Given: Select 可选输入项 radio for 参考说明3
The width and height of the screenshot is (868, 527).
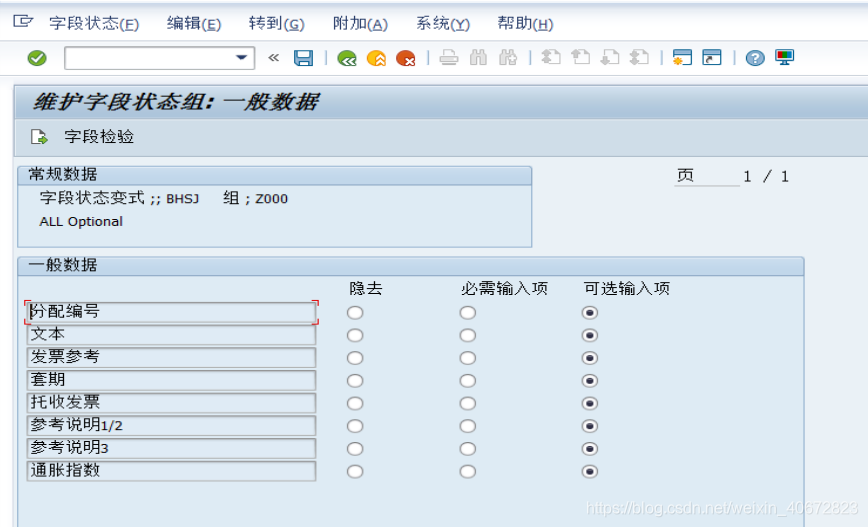Looking at the screenshot, I should [x=590, y=449].
